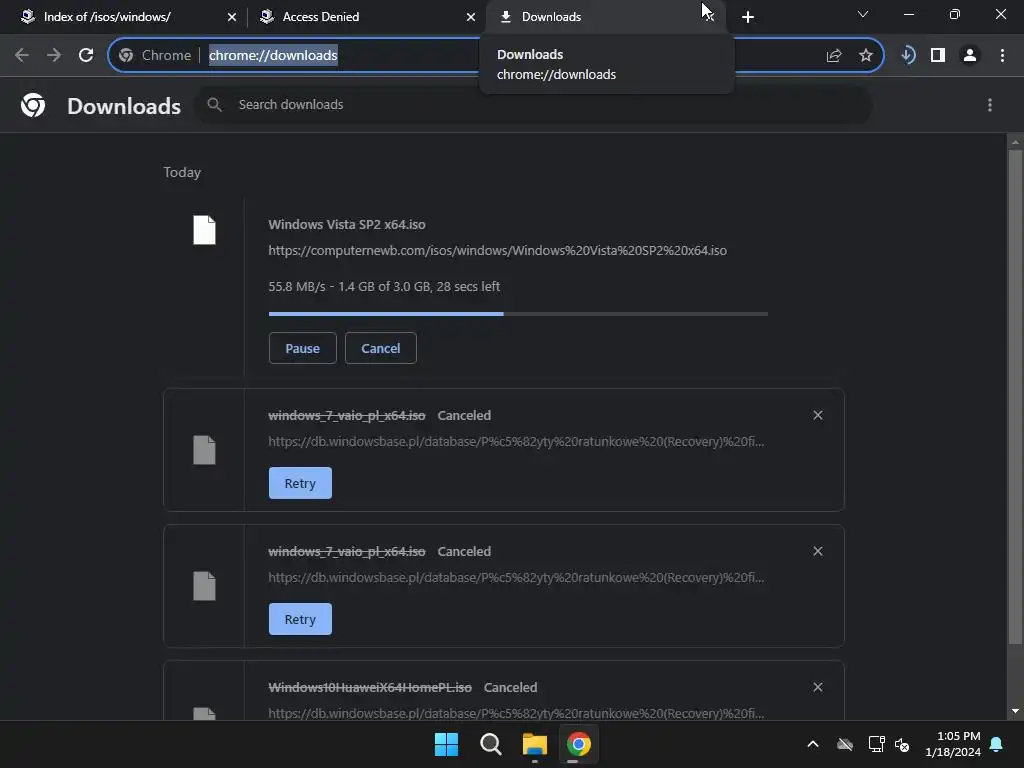Select the Downloads tab
This screenshot has height=768, width=1024.
tap(588, 17)
